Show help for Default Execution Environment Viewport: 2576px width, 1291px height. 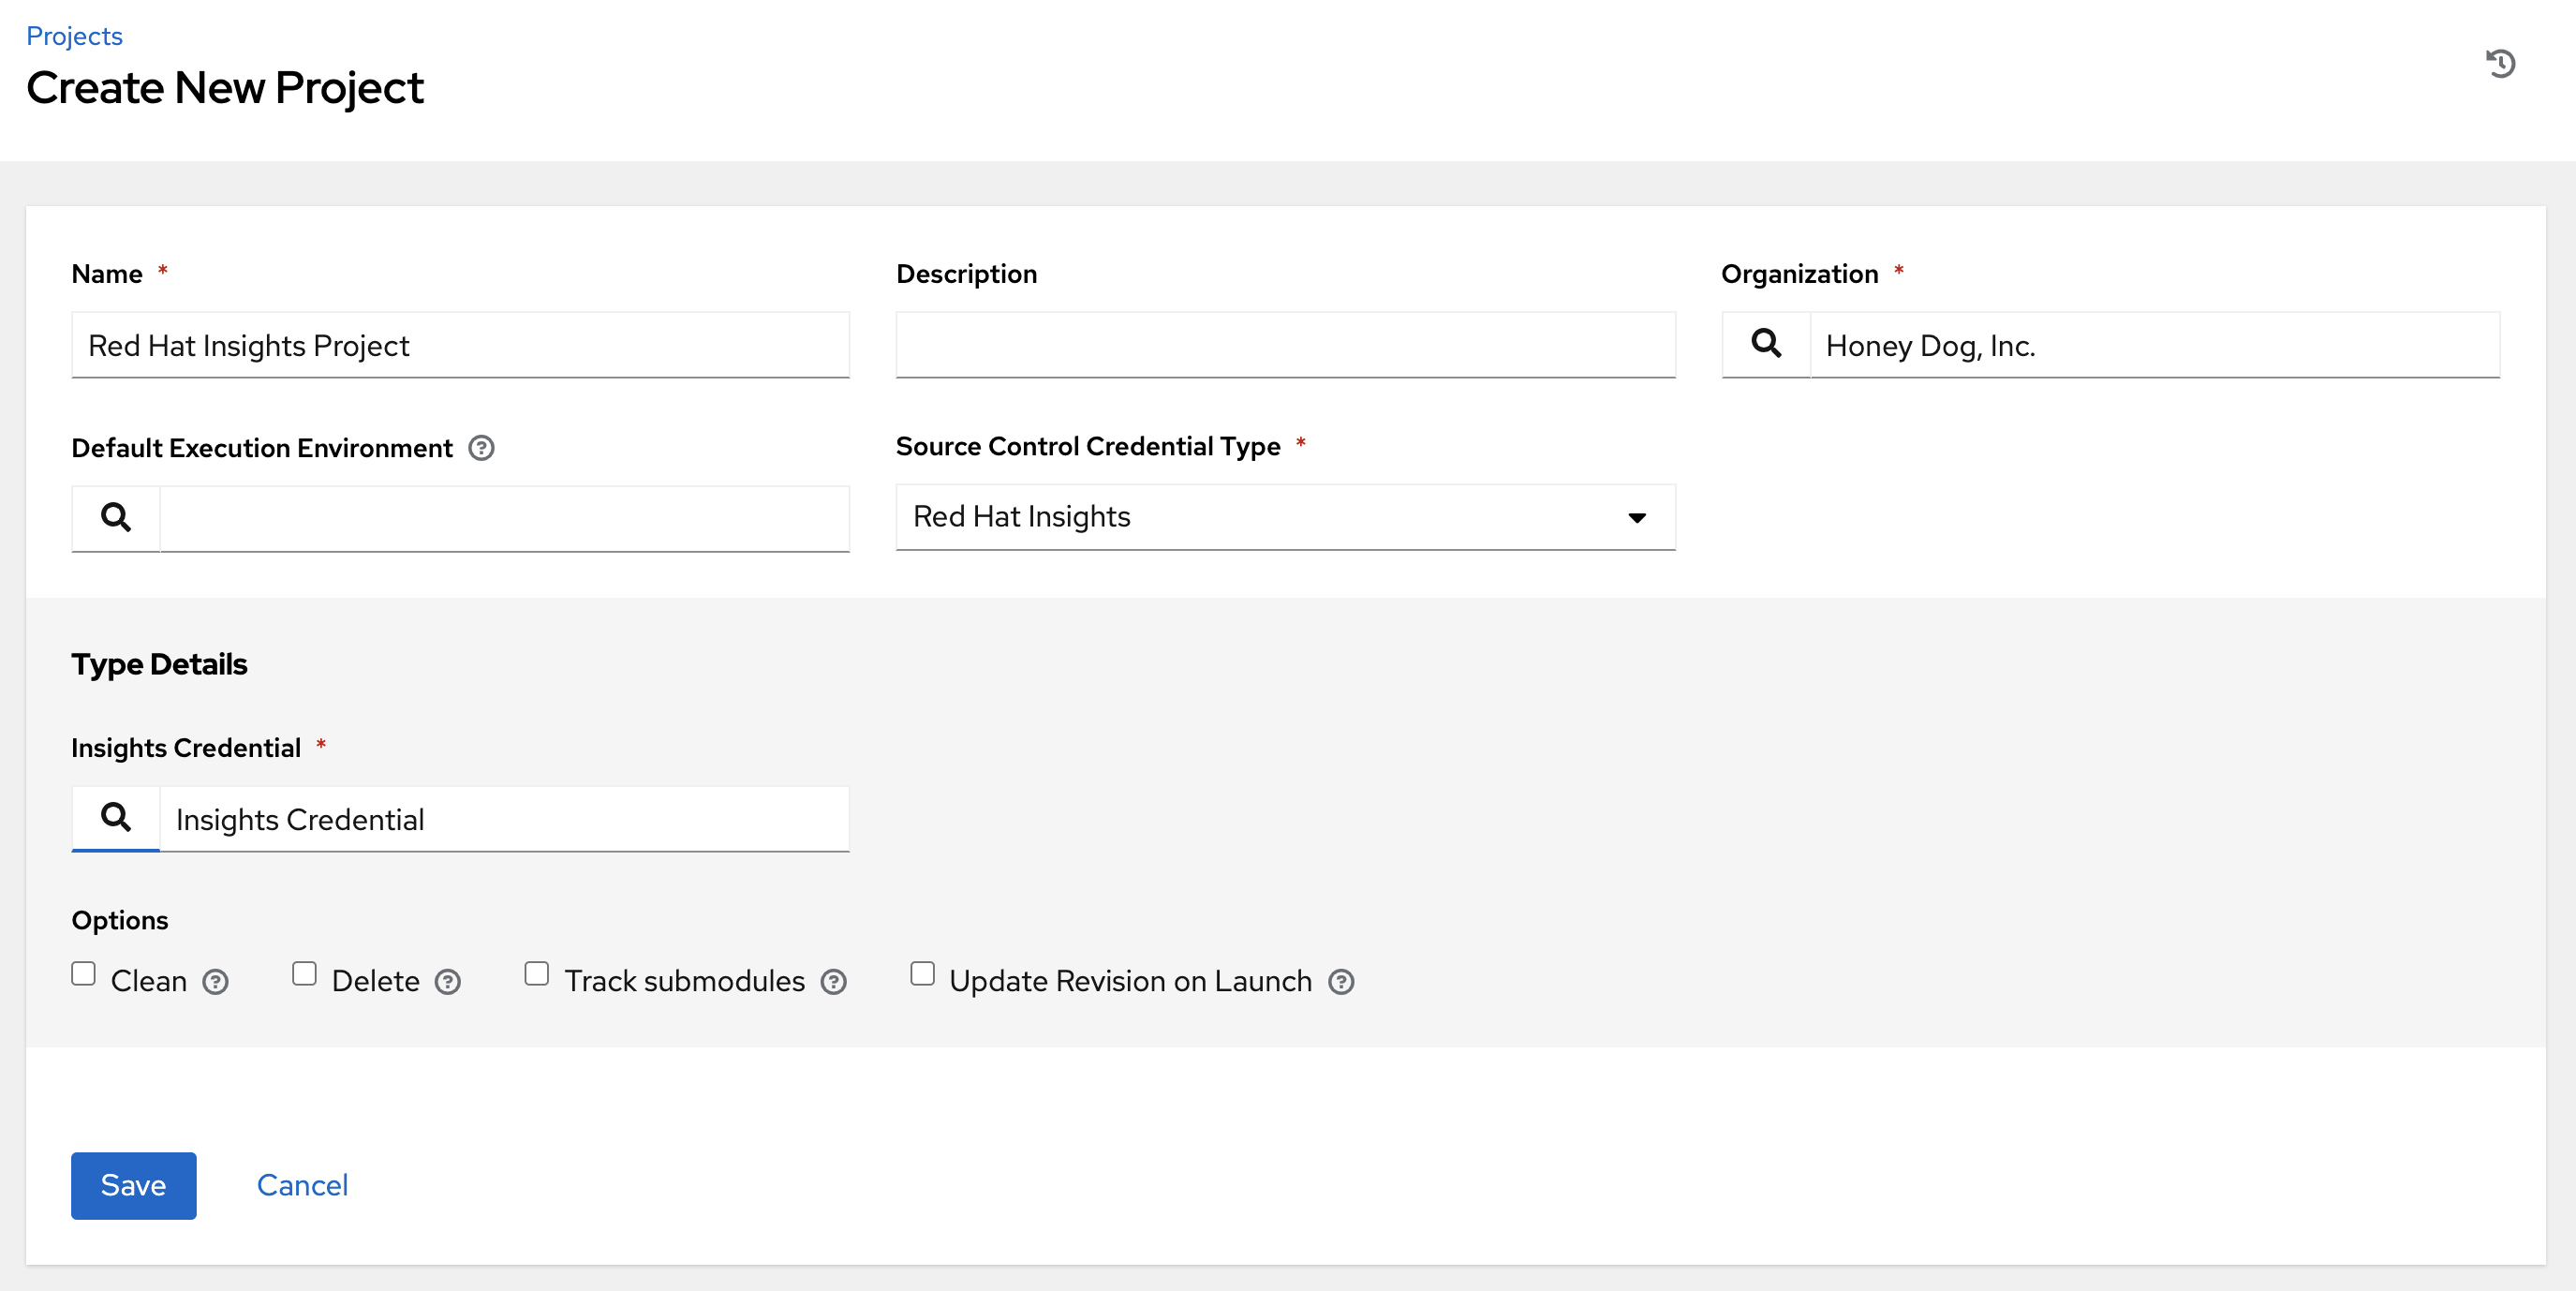point(482,448)
